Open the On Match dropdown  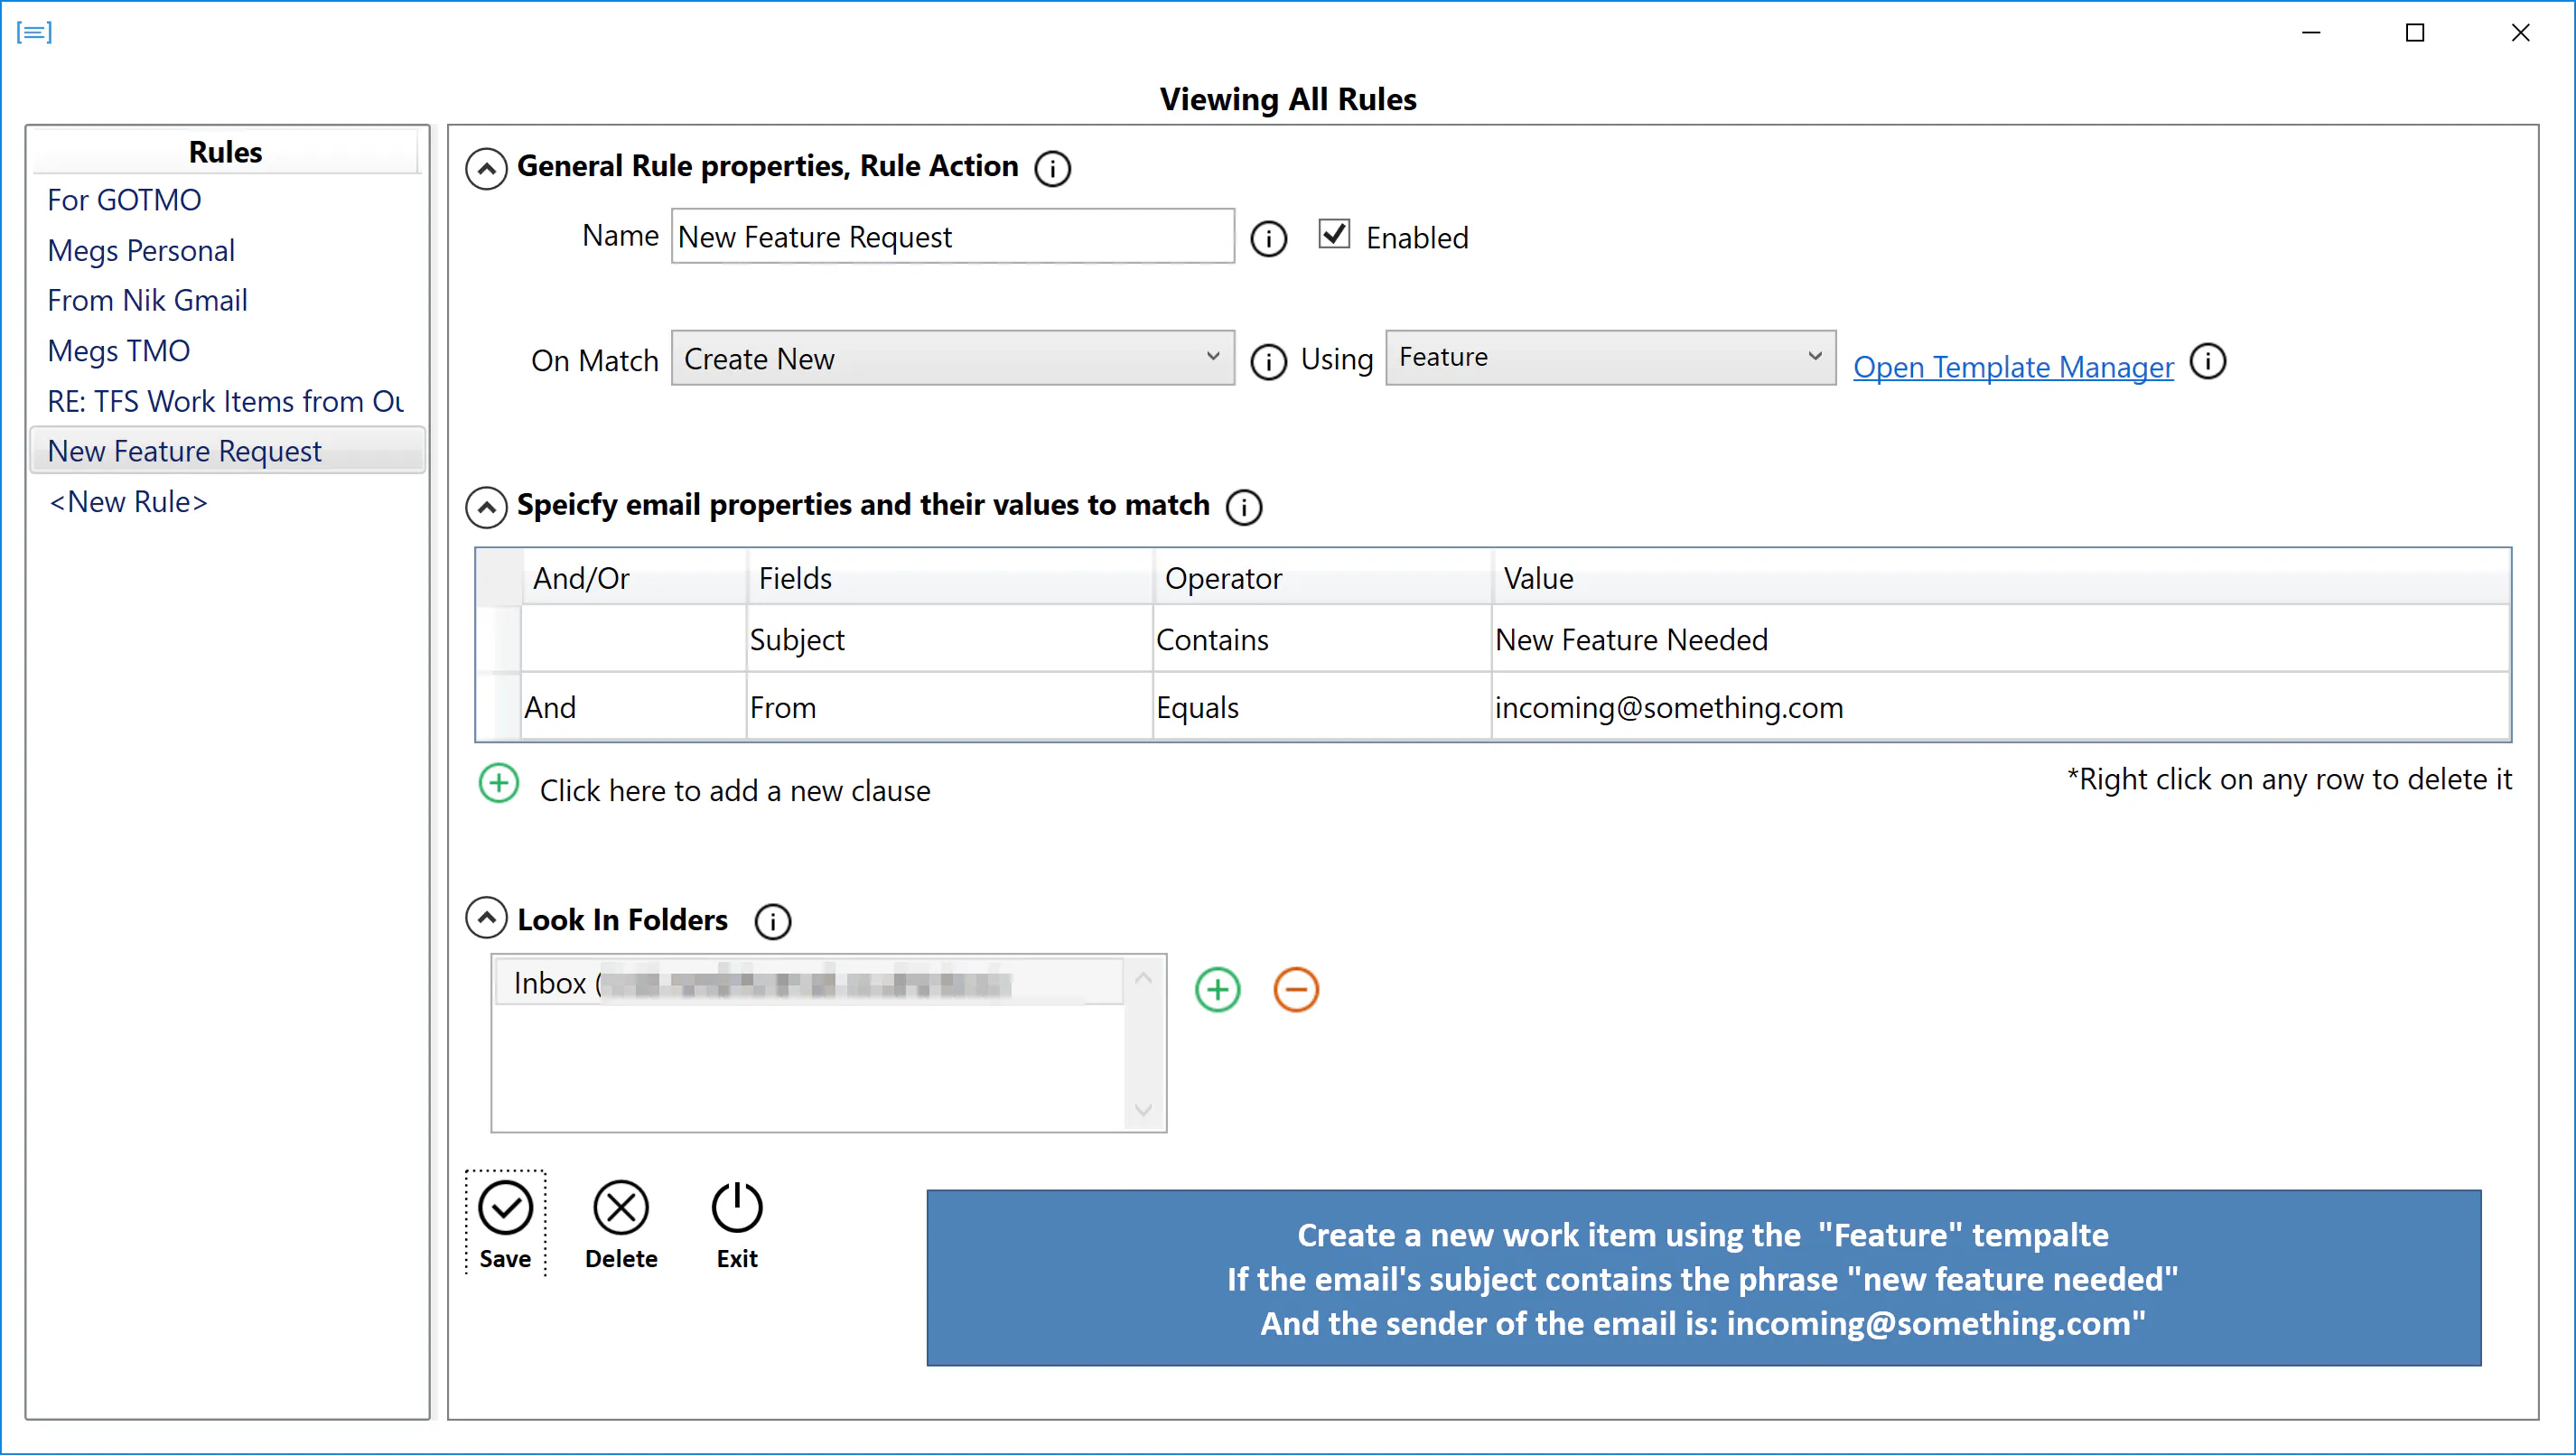(x=952, y=358)
